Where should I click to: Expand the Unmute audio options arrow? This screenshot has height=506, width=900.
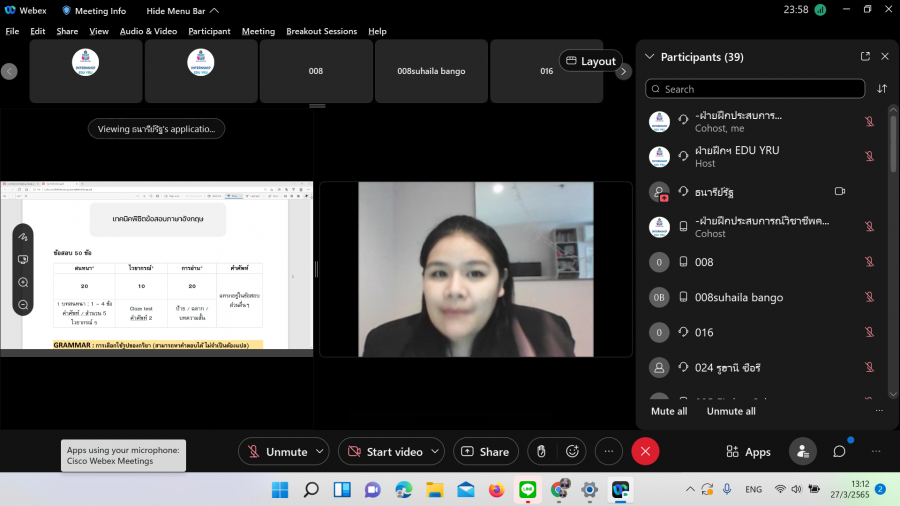point(320,452)
